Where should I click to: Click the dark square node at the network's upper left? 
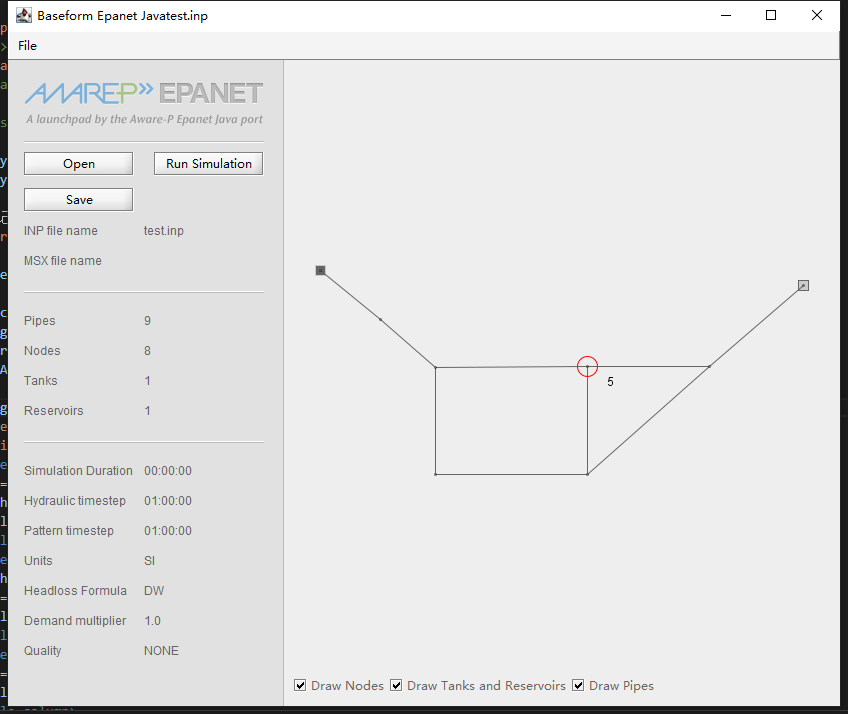tap(320, 270)
